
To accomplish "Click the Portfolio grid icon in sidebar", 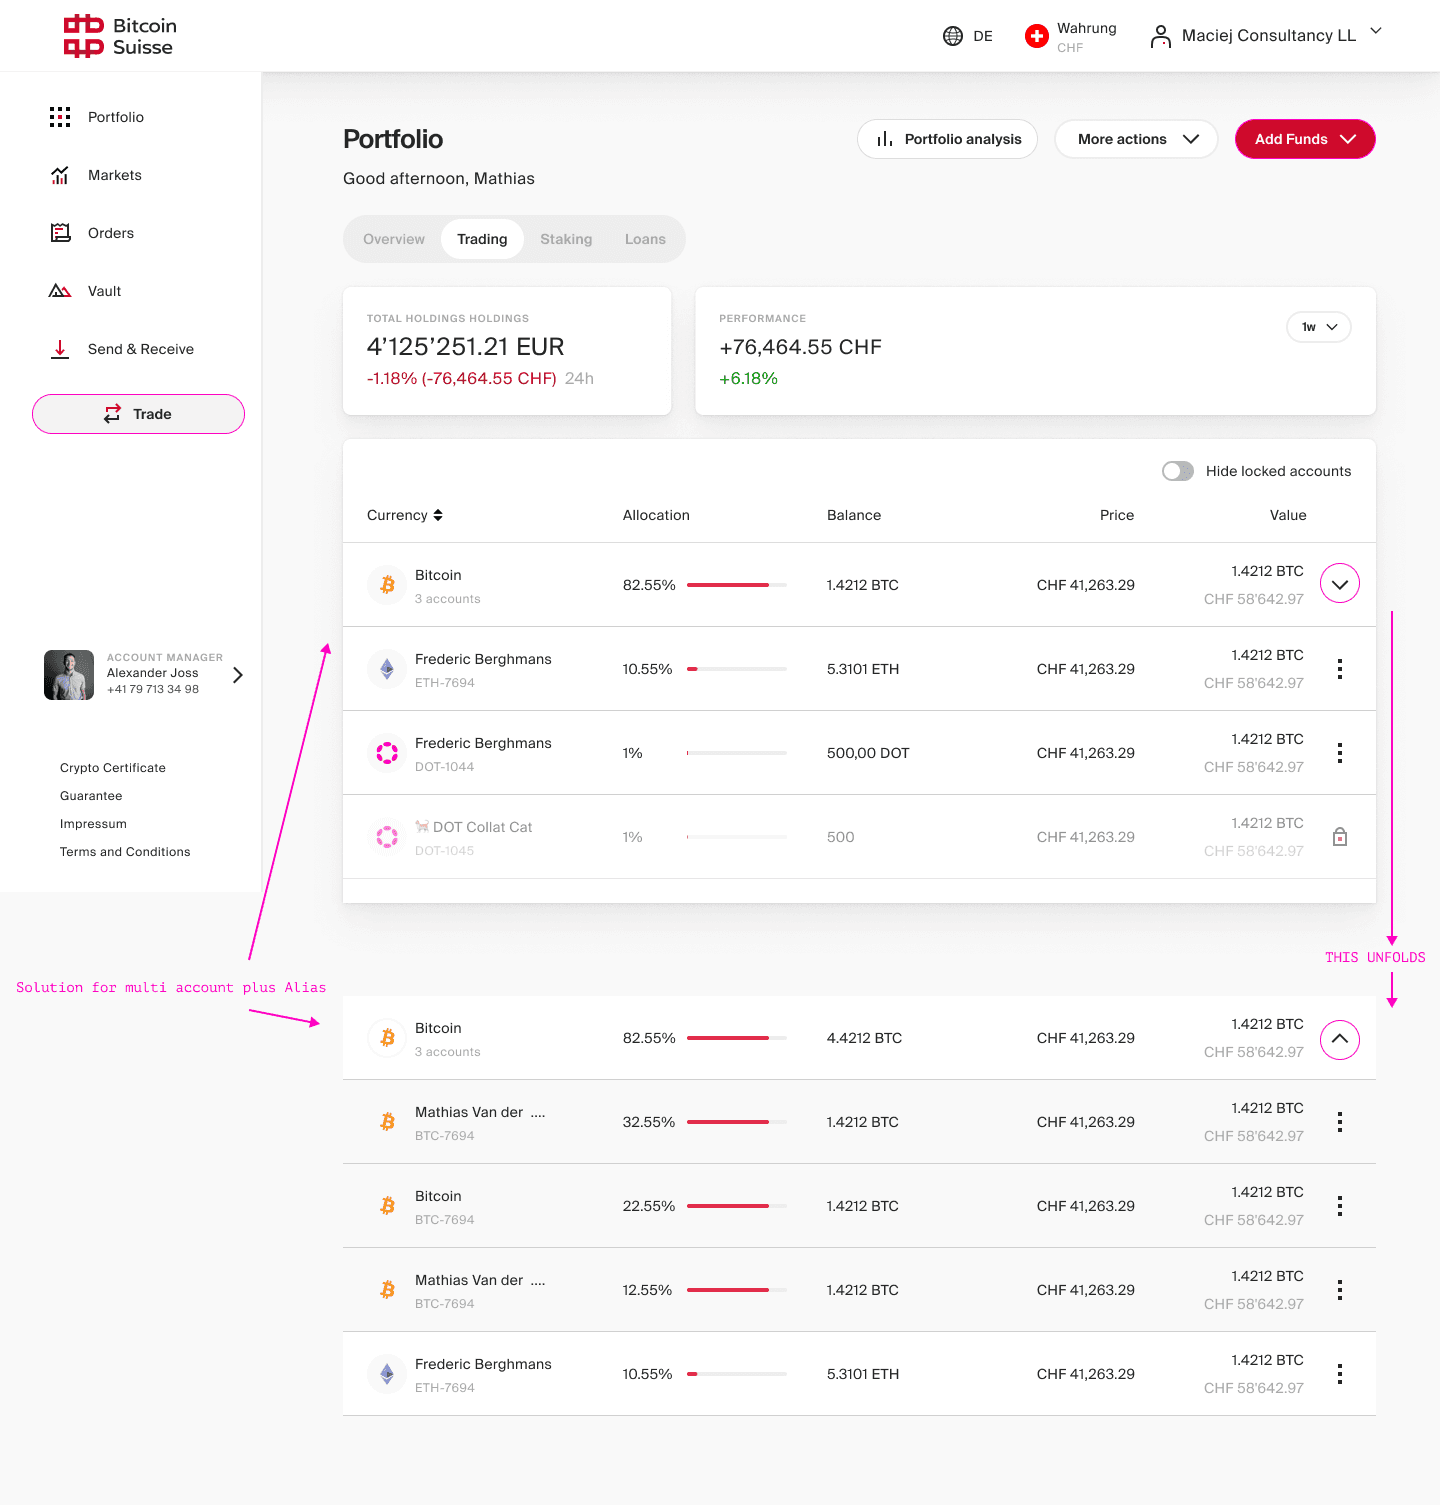I will pos(60,117).
